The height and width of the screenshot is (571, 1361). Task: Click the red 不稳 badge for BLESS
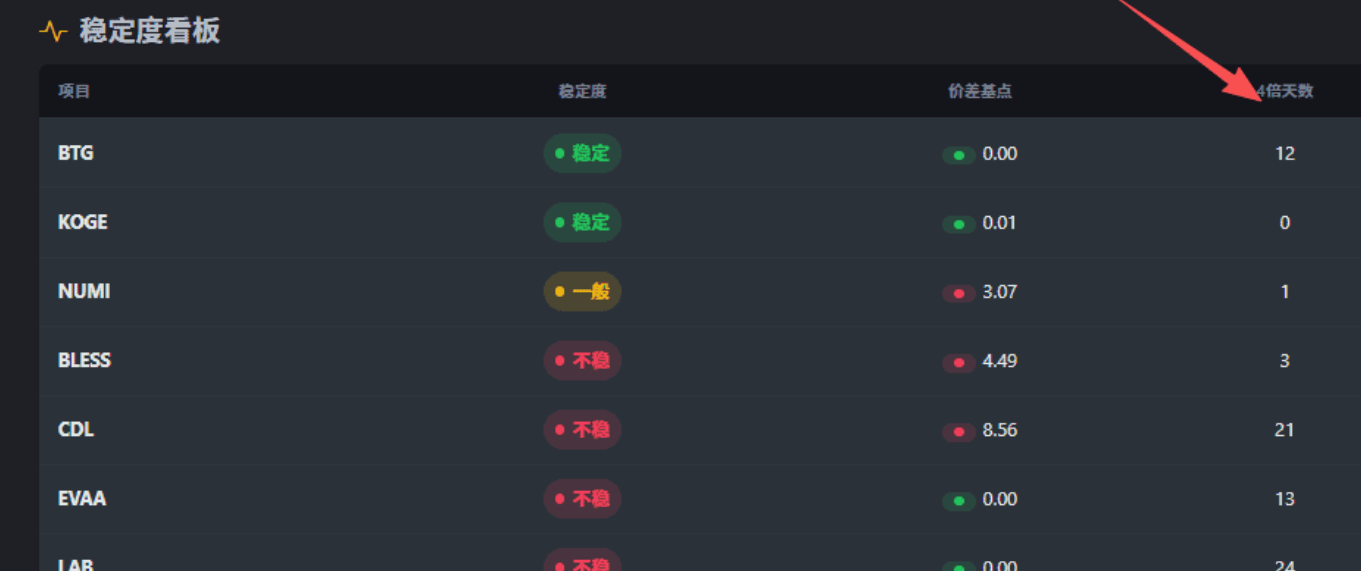tap(582, 361)
